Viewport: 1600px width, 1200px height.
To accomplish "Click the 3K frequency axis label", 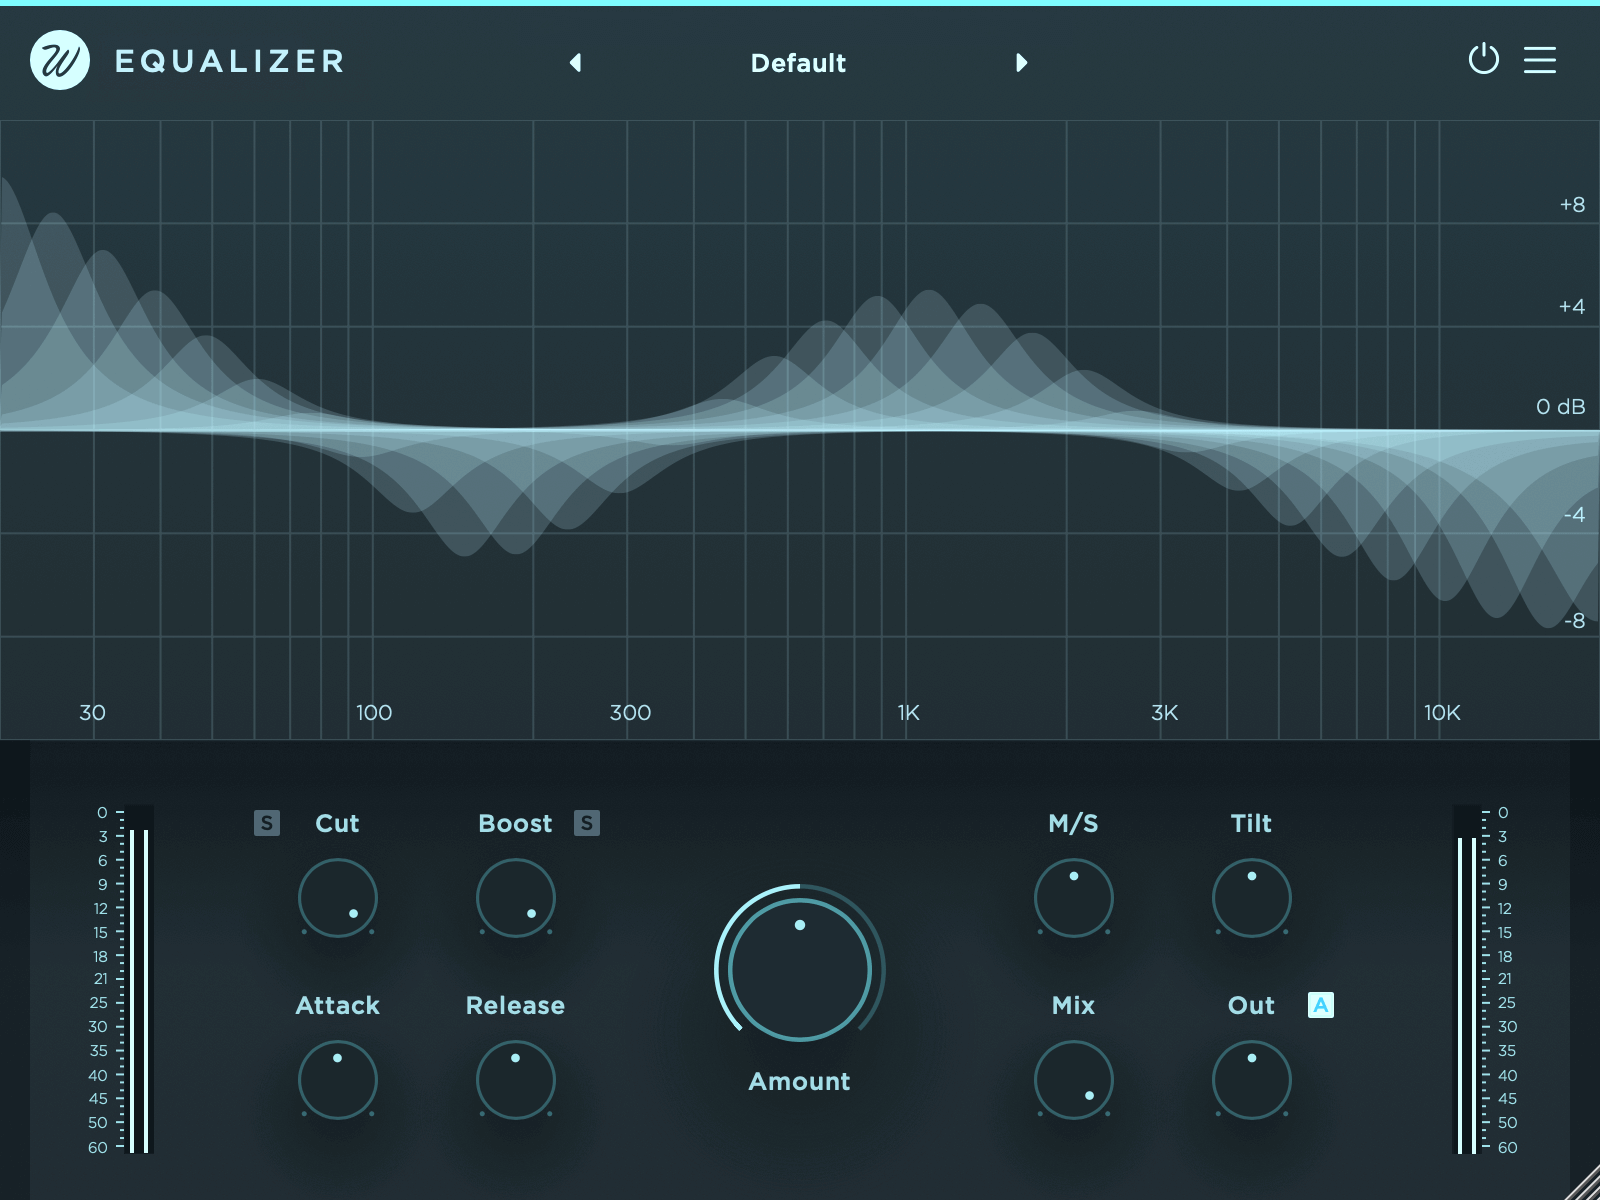I will 1165,713.
